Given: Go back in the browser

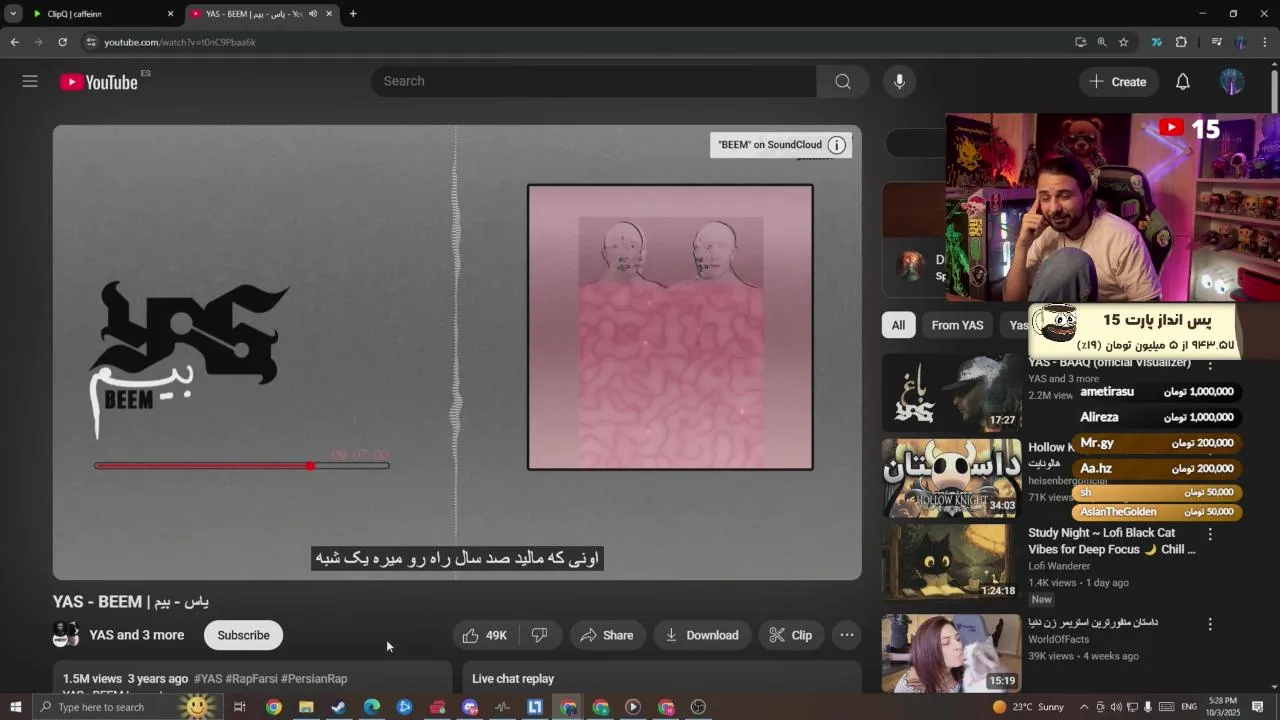Looking at the screenshot, I should [14, 42].
